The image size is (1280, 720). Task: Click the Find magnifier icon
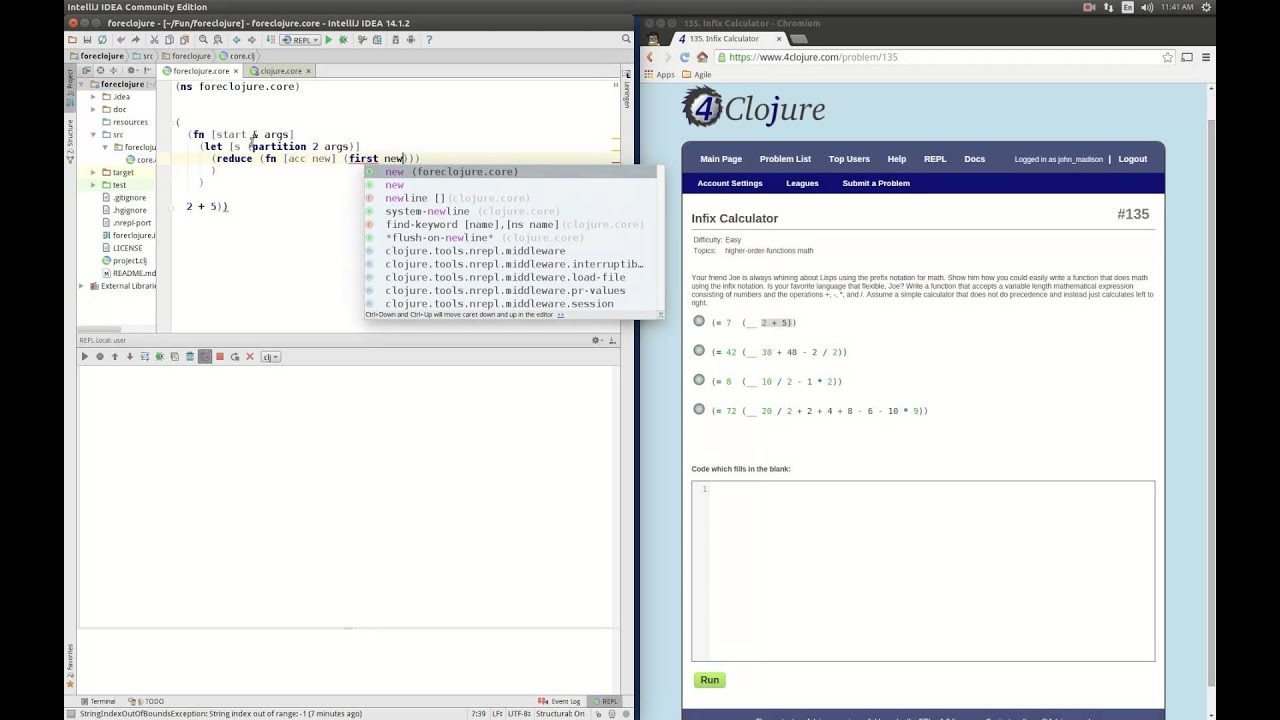pos(203,40)
